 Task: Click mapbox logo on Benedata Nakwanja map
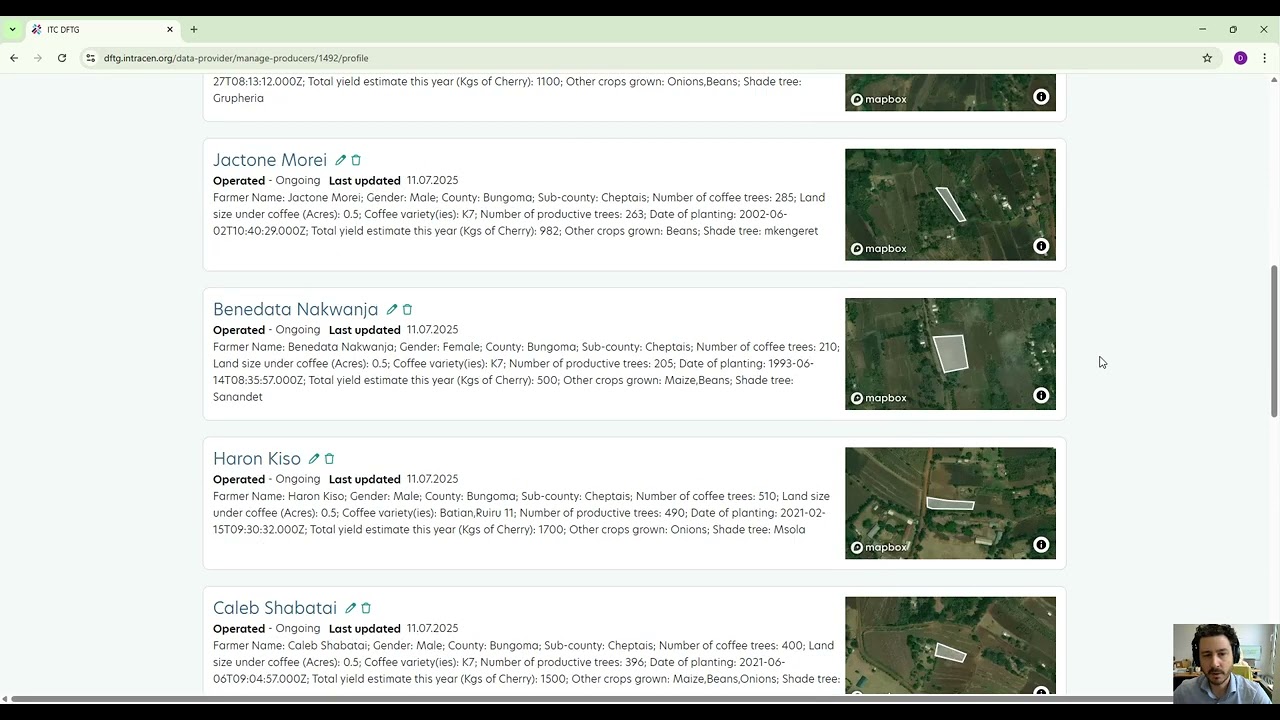point(879,398)
